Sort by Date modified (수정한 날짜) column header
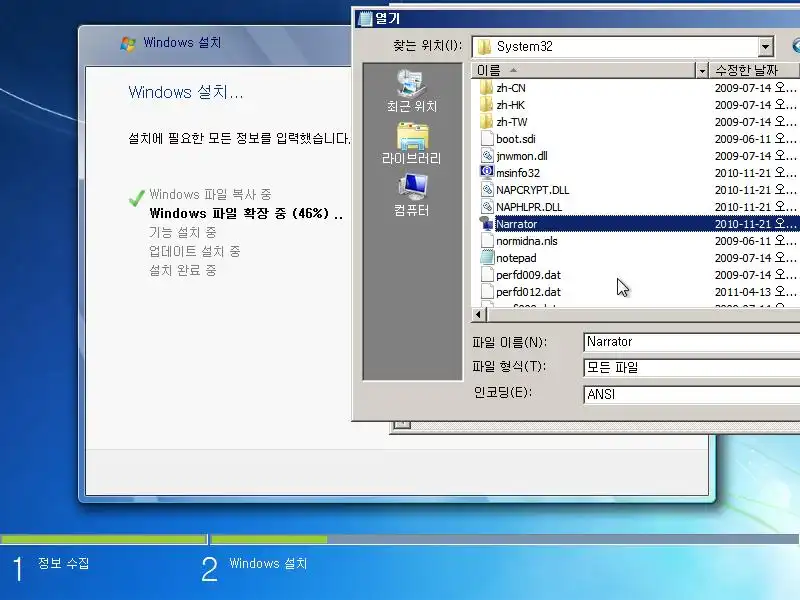800x600 pixels. coord(755,70)
